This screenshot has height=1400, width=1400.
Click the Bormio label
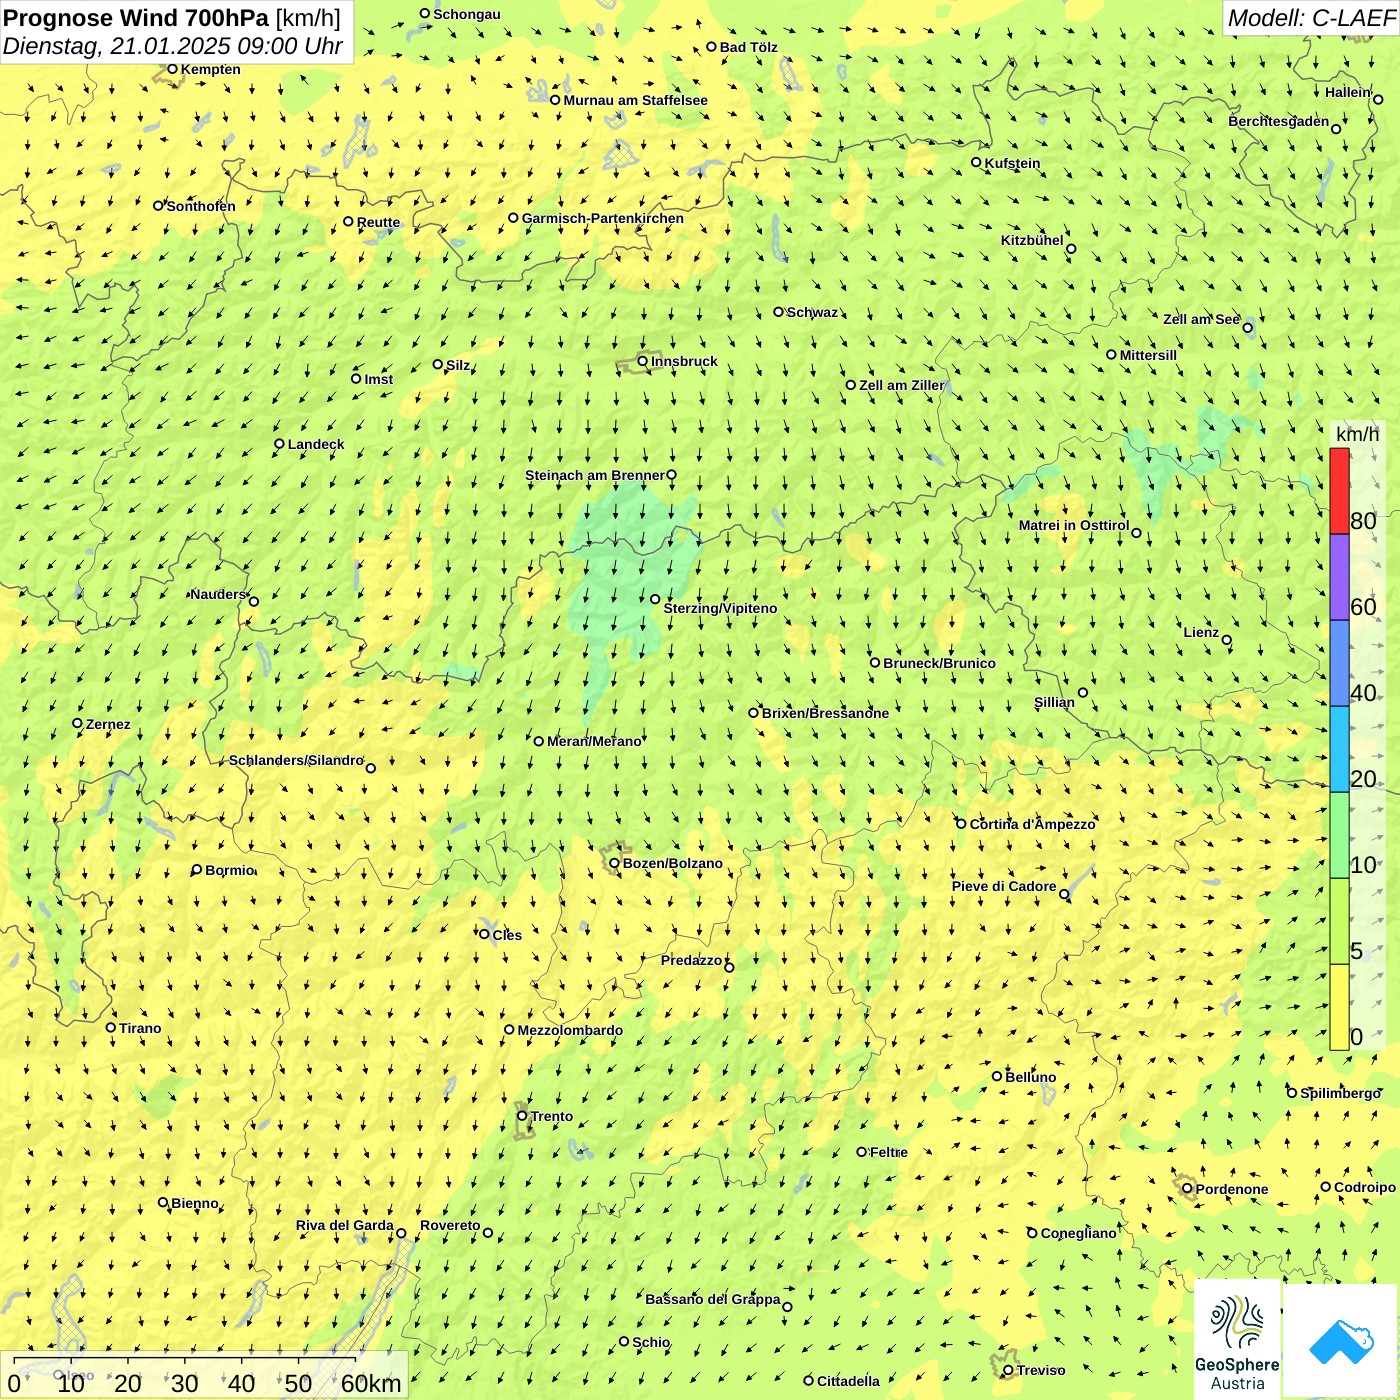(230, 870)
